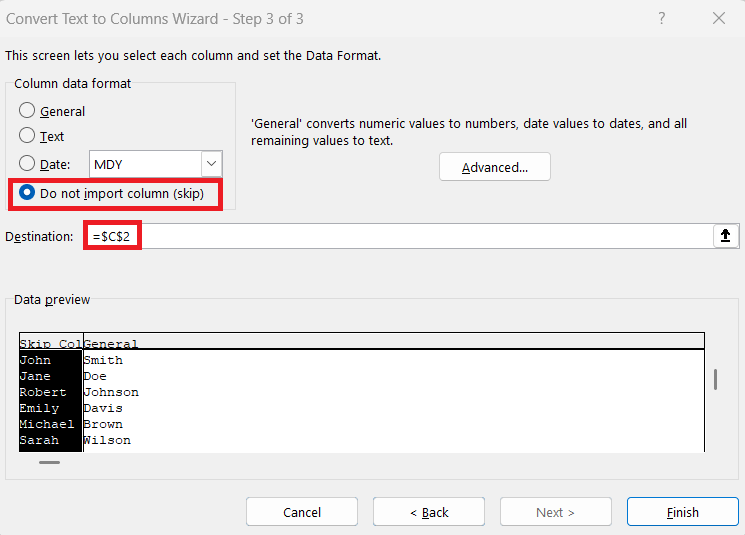
Task: Click 'Emily' in the data preview
Action: (39, 408)
